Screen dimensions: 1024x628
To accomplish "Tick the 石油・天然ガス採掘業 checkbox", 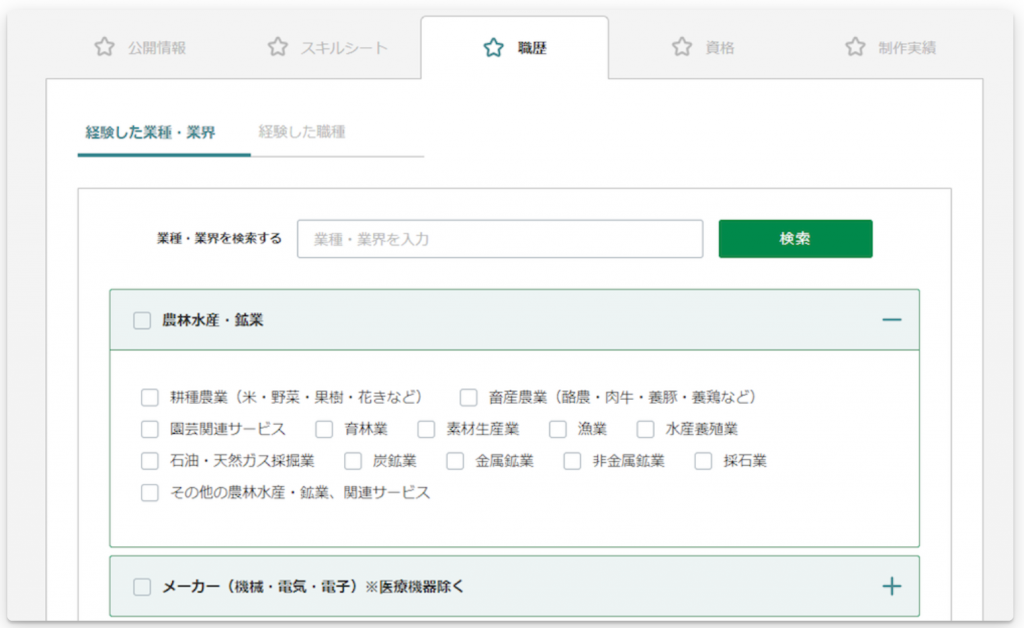I will click(150, 461).
